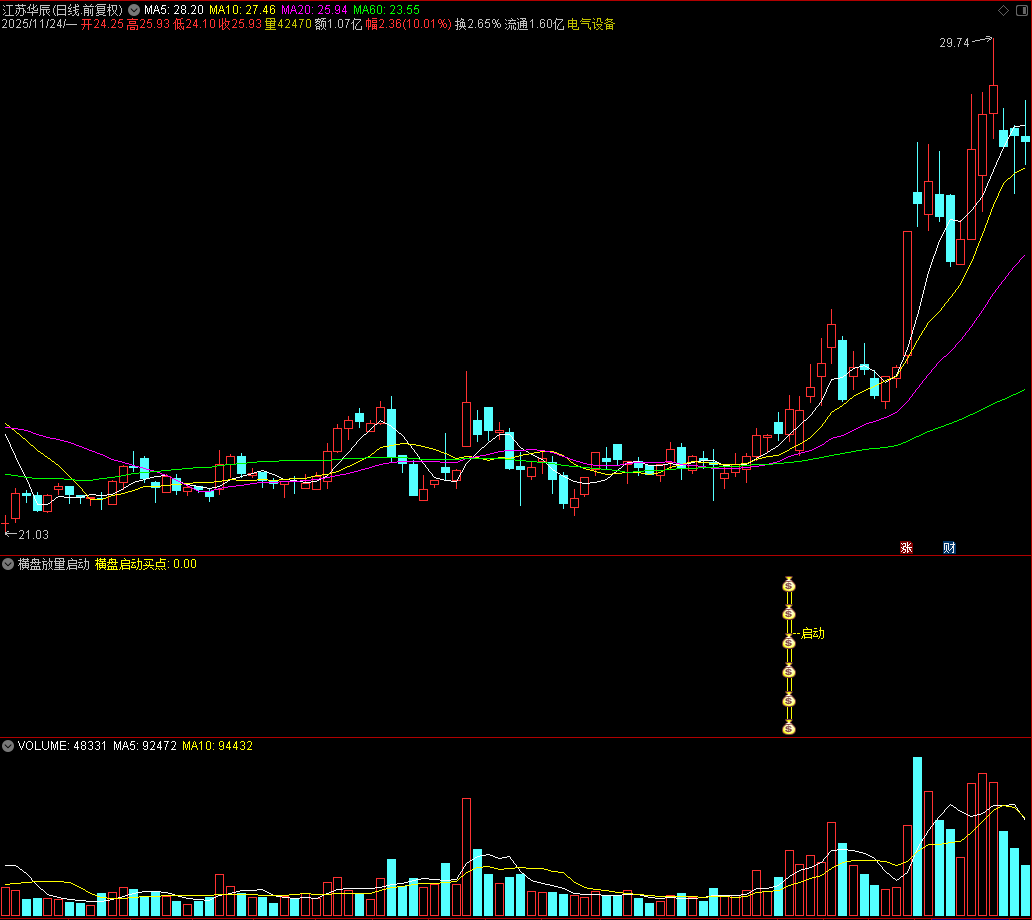The width and height of the screenshot is (1032, 920).
Task: Click the 29.74 highest price label
Action: [x=954, y=43]
